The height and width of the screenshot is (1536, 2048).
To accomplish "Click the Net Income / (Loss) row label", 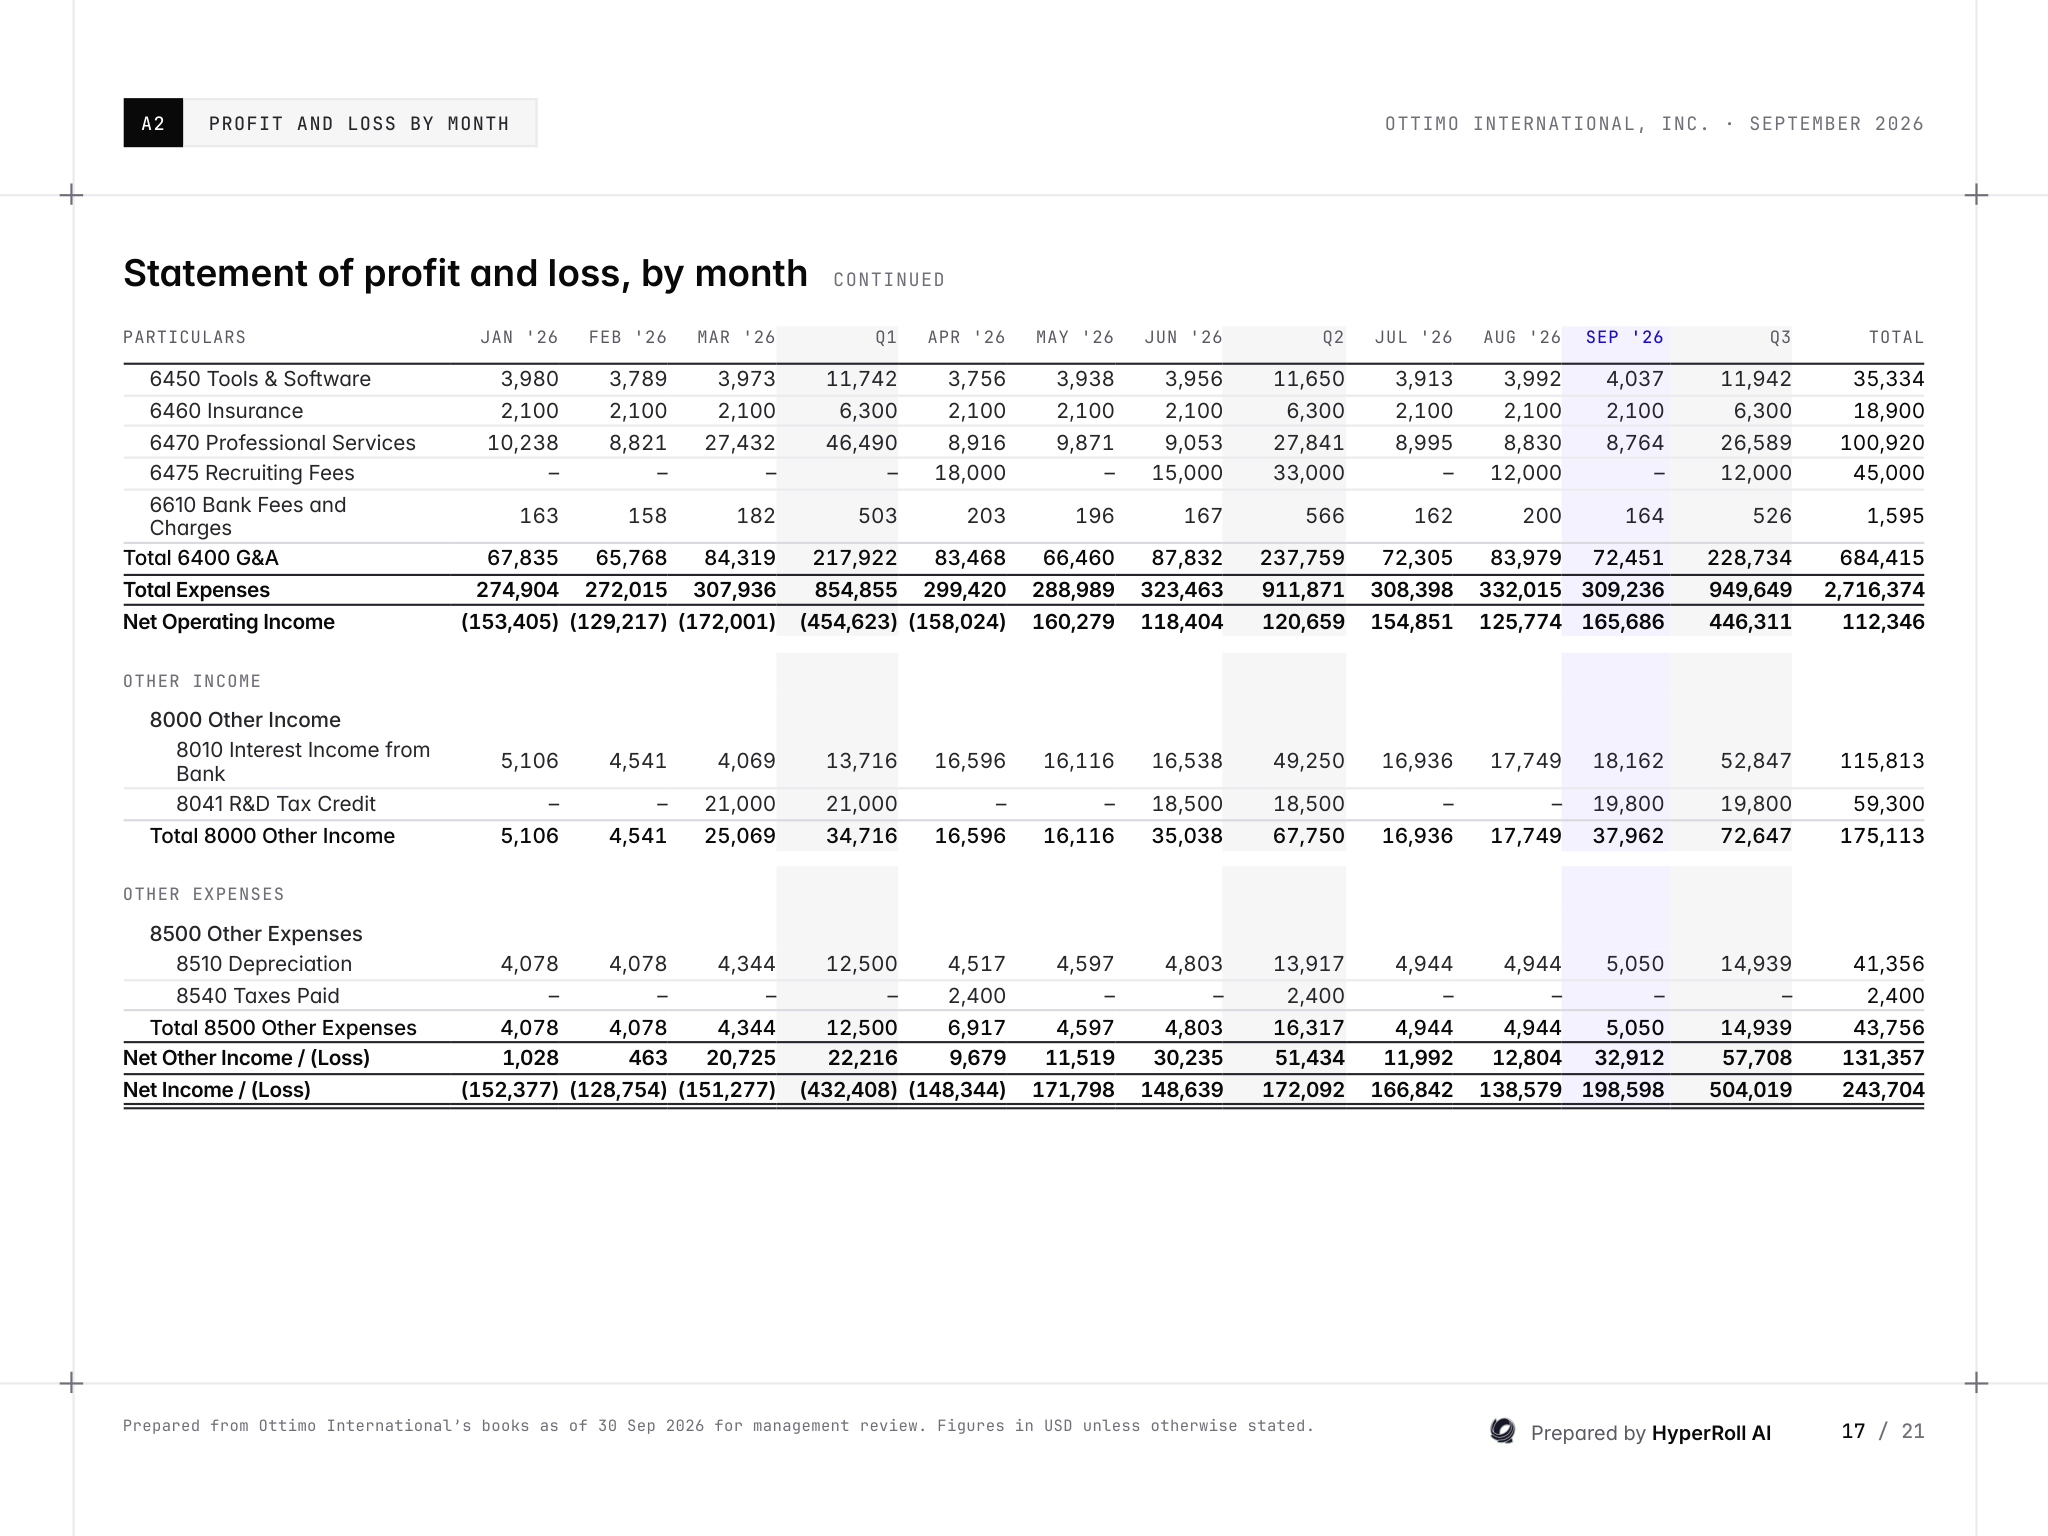I will point(217,1090).
